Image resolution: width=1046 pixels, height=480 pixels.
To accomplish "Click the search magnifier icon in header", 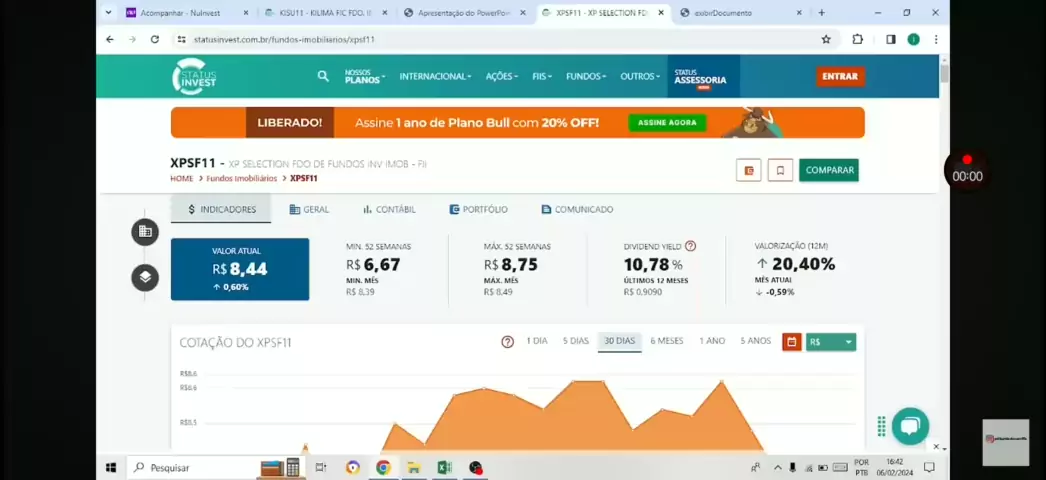I will pyautogui.click(x=323, y=76).
